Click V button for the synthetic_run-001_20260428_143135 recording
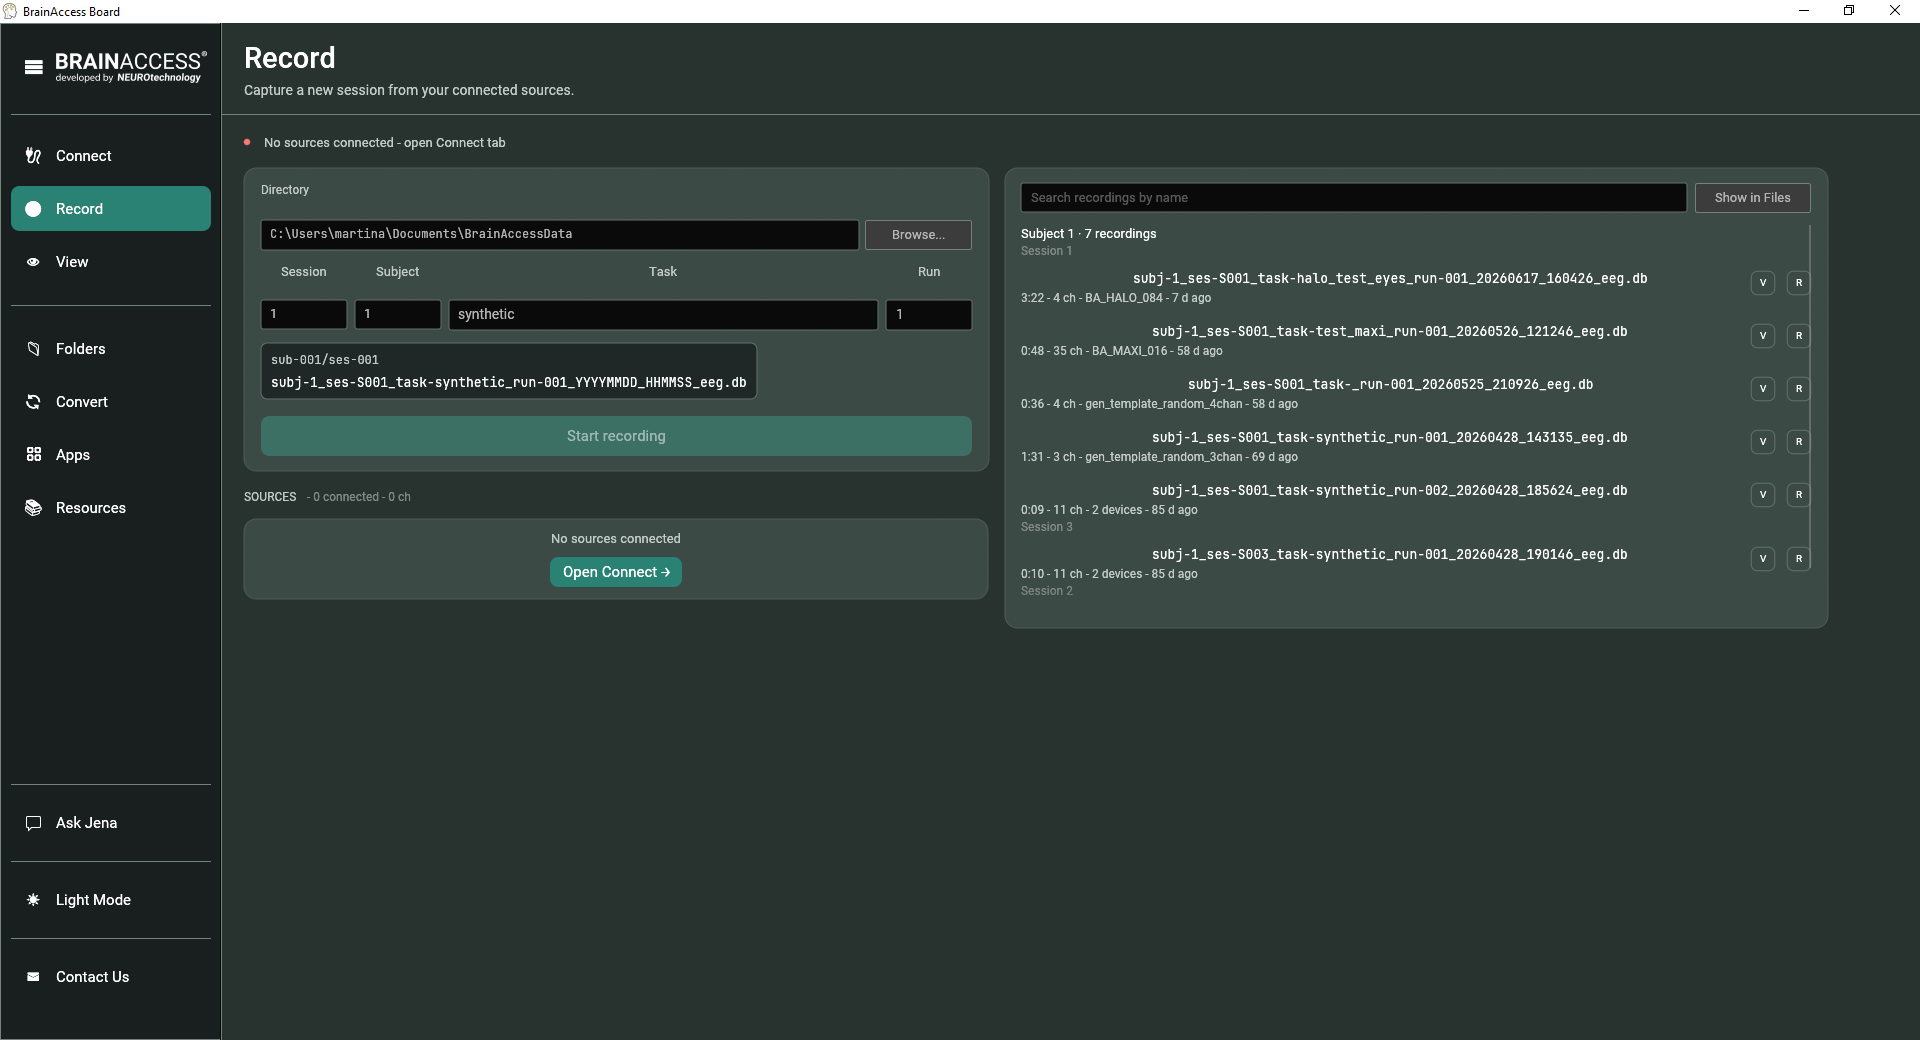The image size is (1920, 1040). click(x=1763, y=442)
